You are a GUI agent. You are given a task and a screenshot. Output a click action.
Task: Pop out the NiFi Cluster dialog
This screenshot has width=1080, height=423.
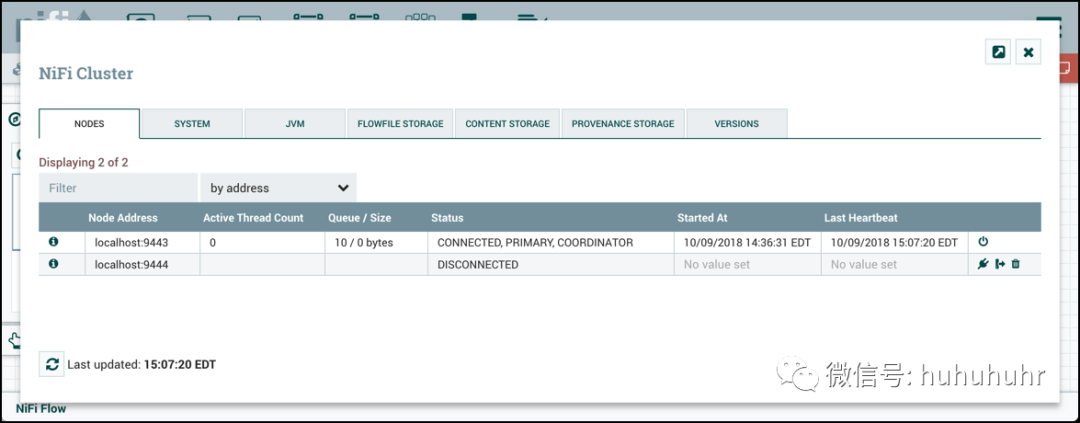(x=998, y=52)
